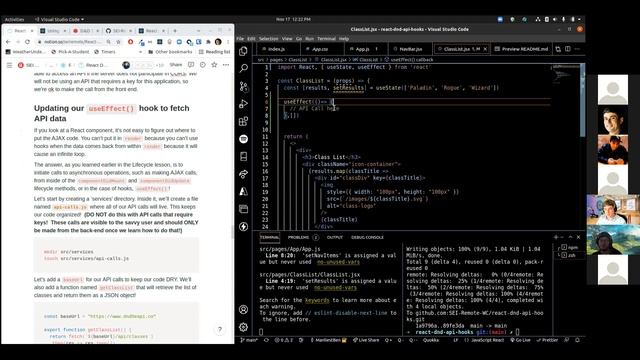Image resolution: width=640 pixels, height=360 pixels.
Task: Click Activities in the GNOME top bar
Action: pyautogui.click(x=14, y=19)
